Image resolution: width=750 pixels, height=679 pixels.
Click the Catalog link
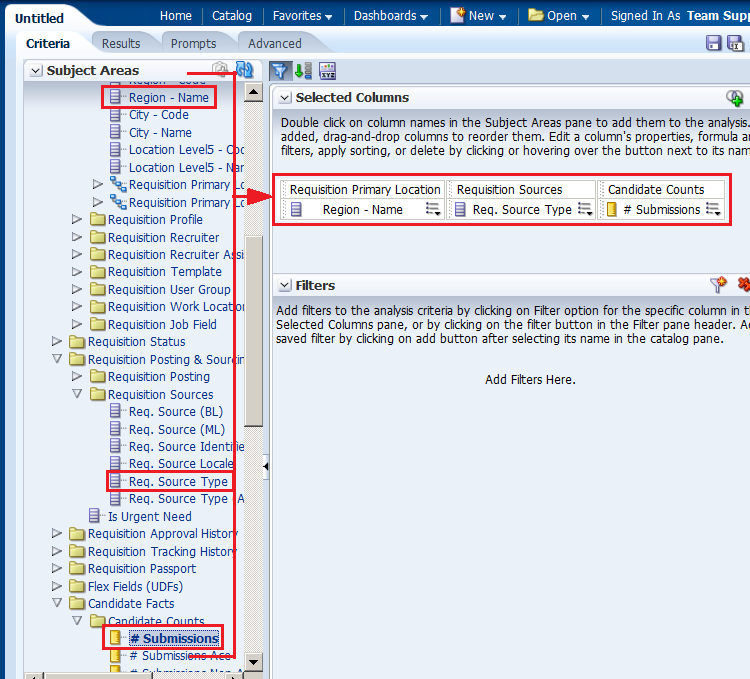(x=232, y=16)
